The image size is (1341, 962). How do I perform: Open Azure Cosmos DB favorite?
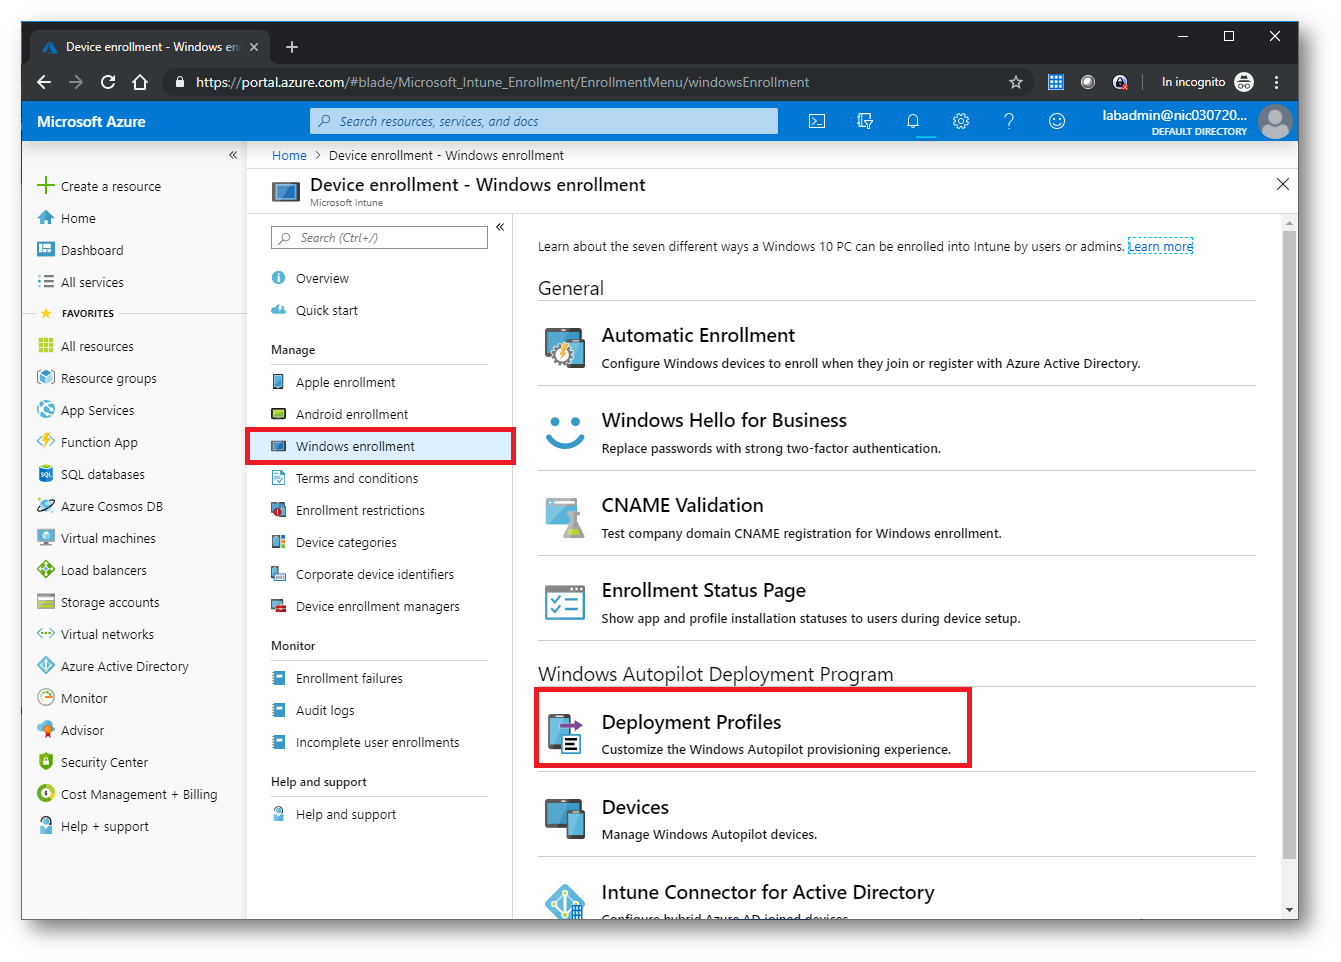tap(100, 506)
